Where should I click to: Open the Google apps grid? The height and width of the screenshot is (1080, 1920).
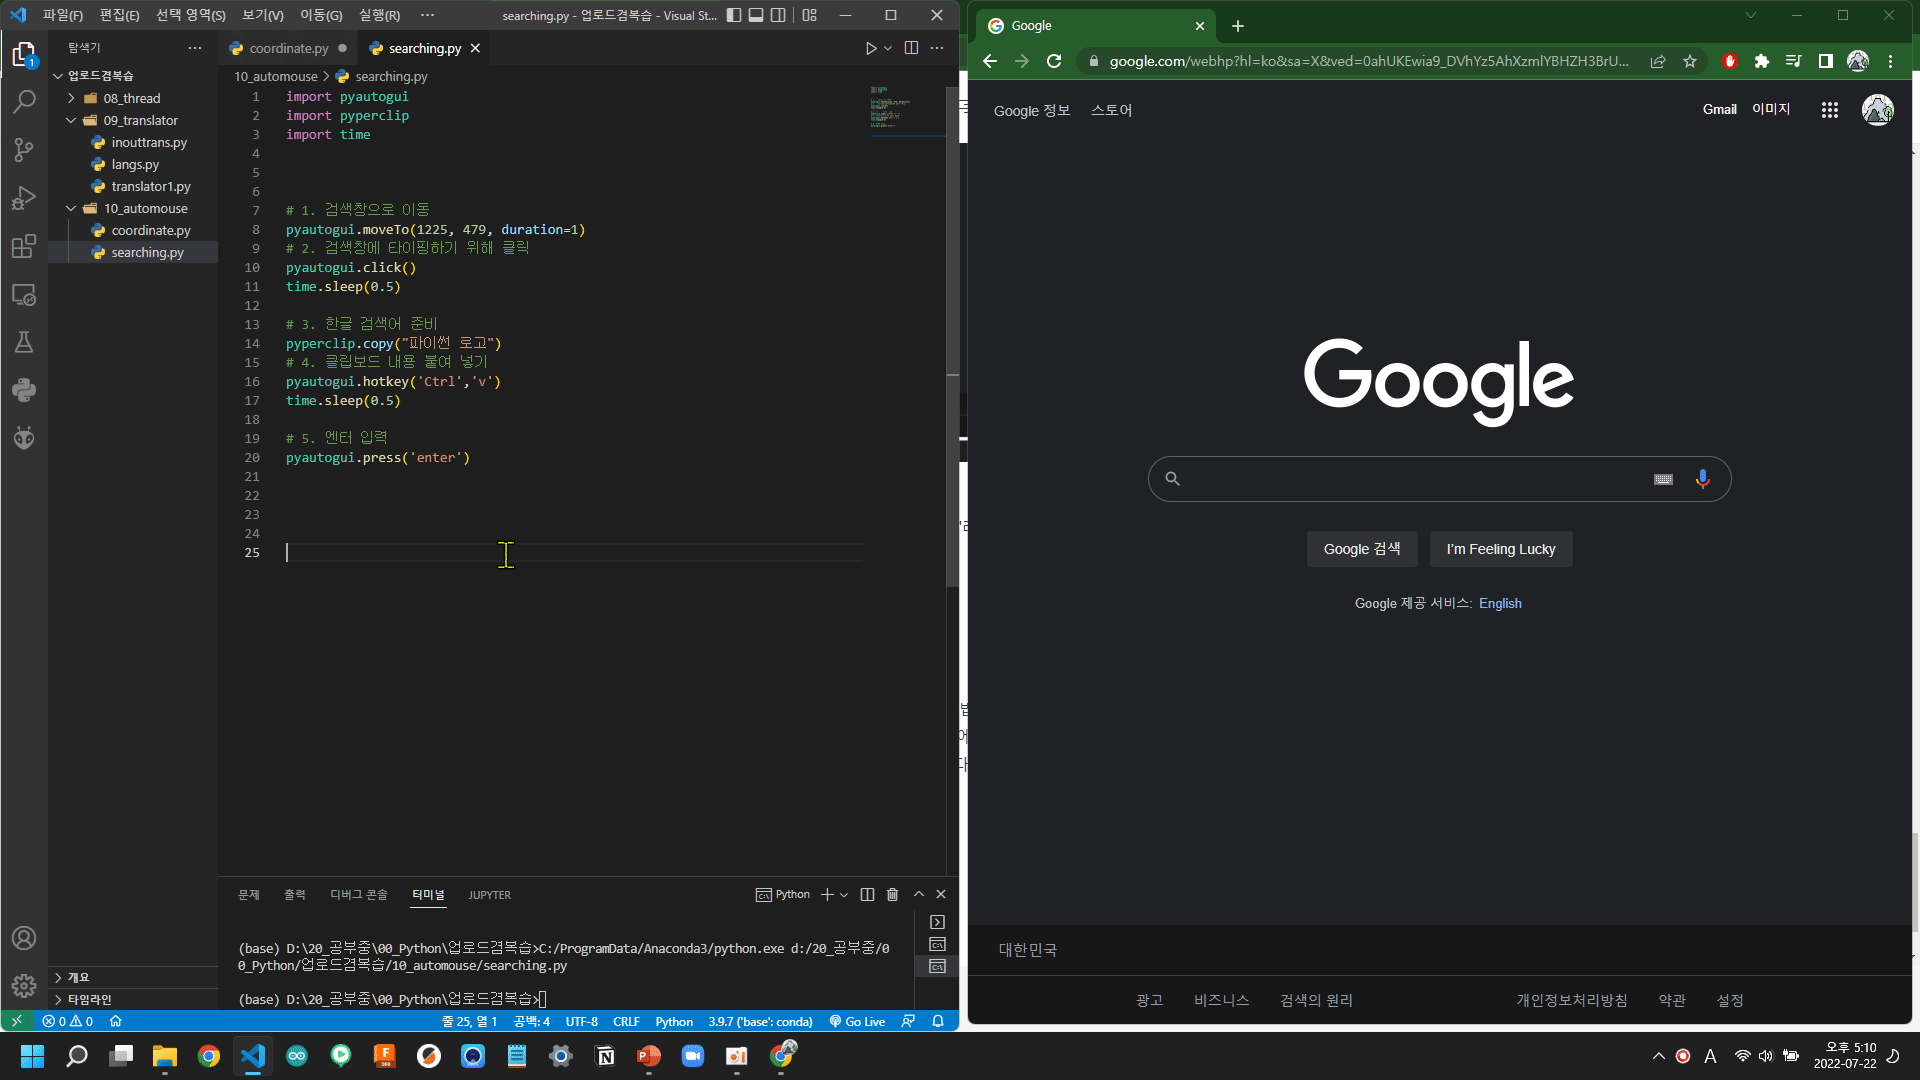[x=1829, y=110]
